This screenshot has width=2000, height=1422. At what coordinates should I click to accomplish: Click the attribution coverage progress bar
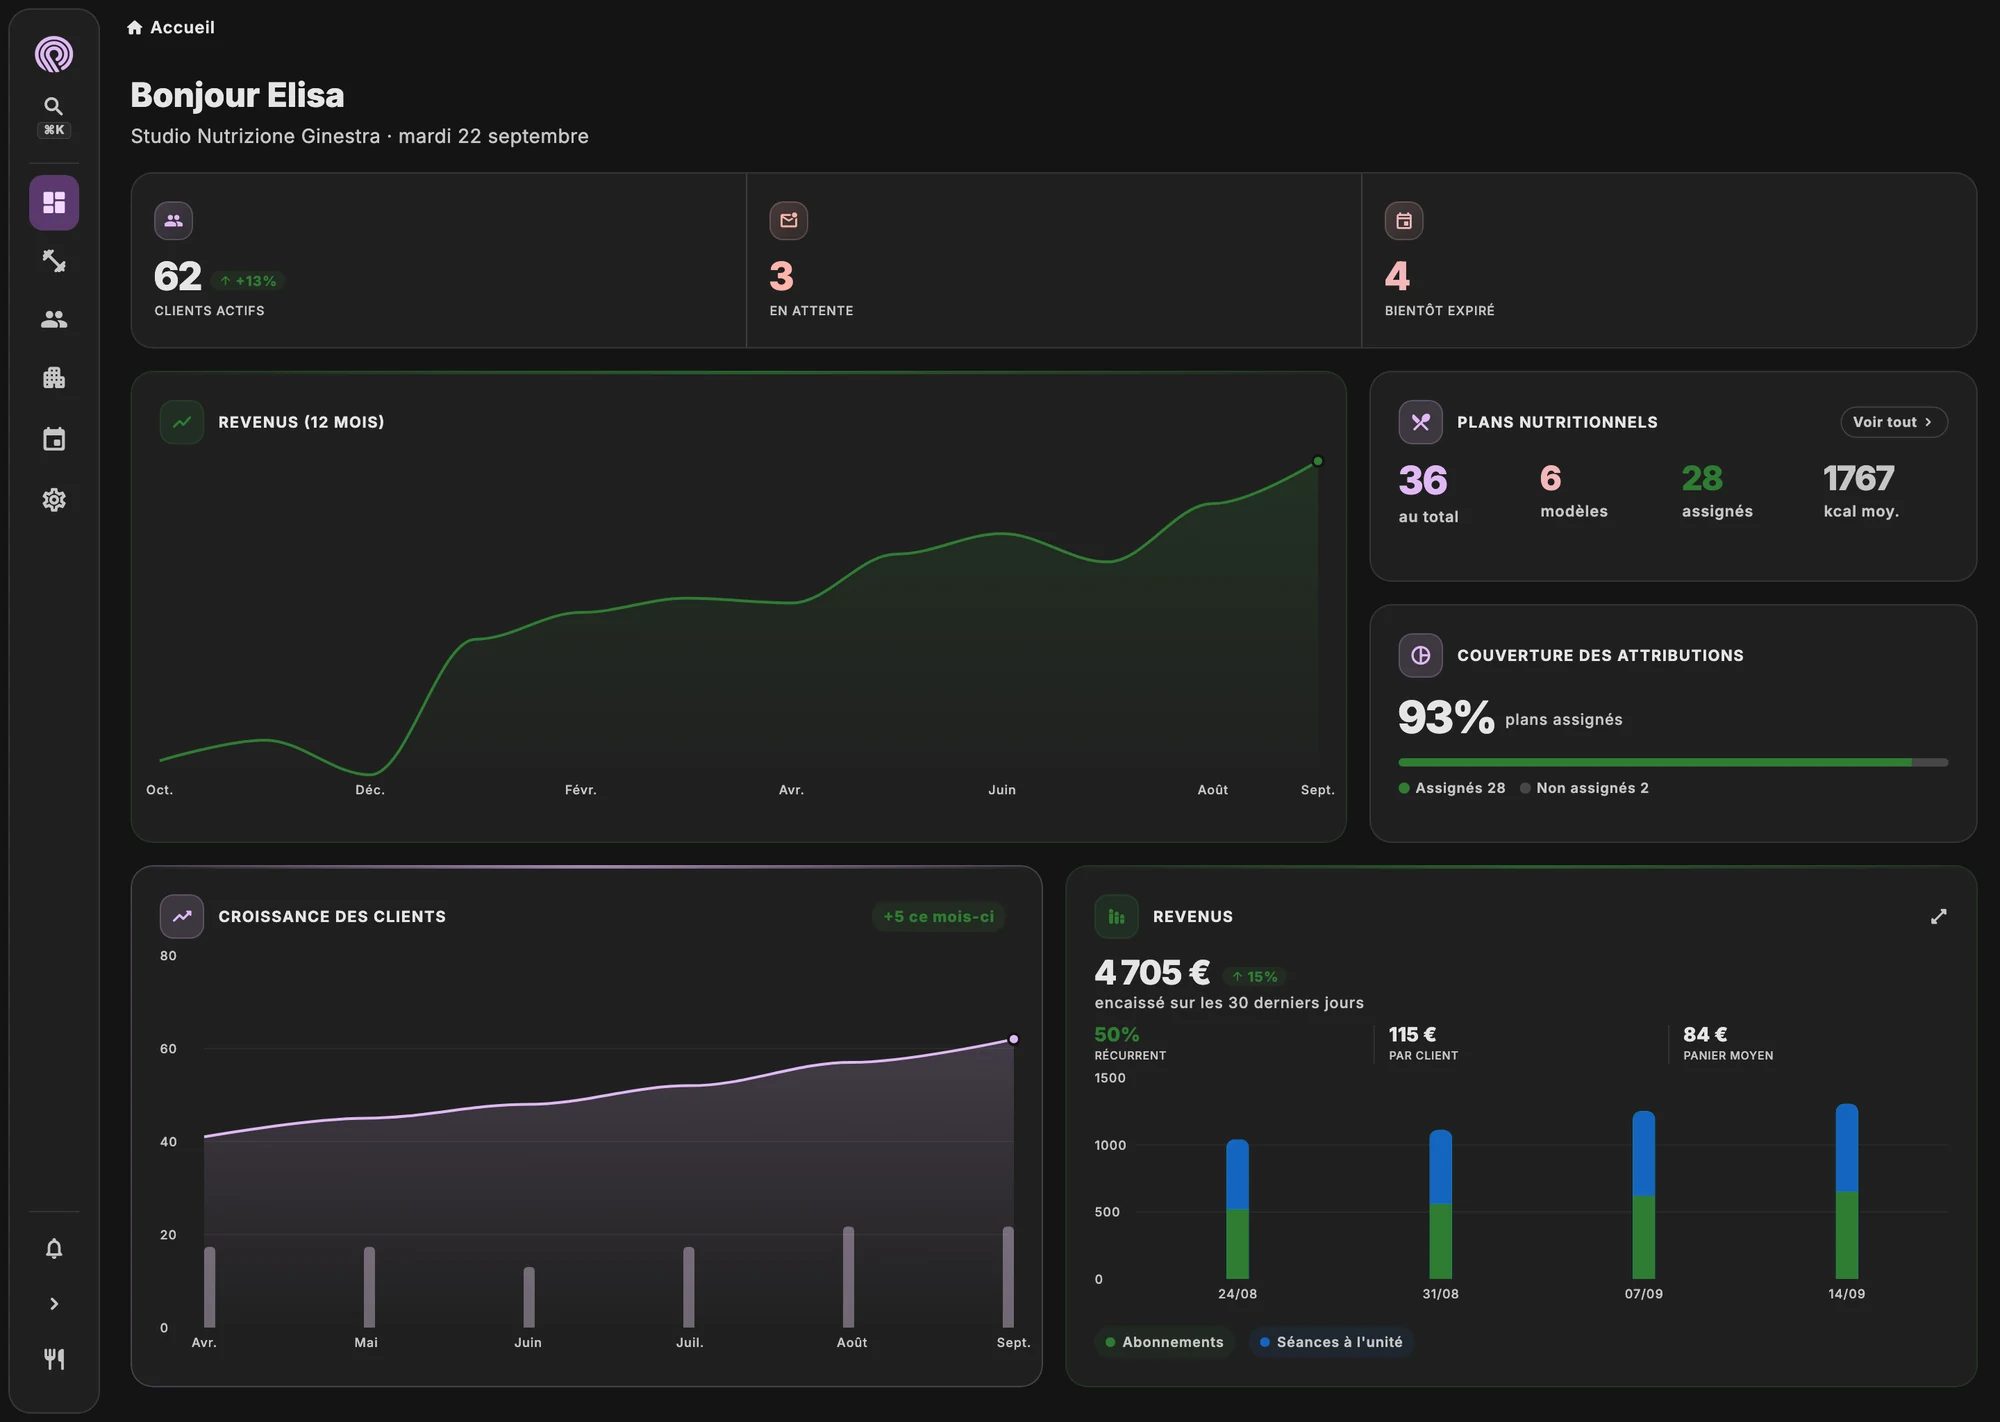(x=1673, y=762)
